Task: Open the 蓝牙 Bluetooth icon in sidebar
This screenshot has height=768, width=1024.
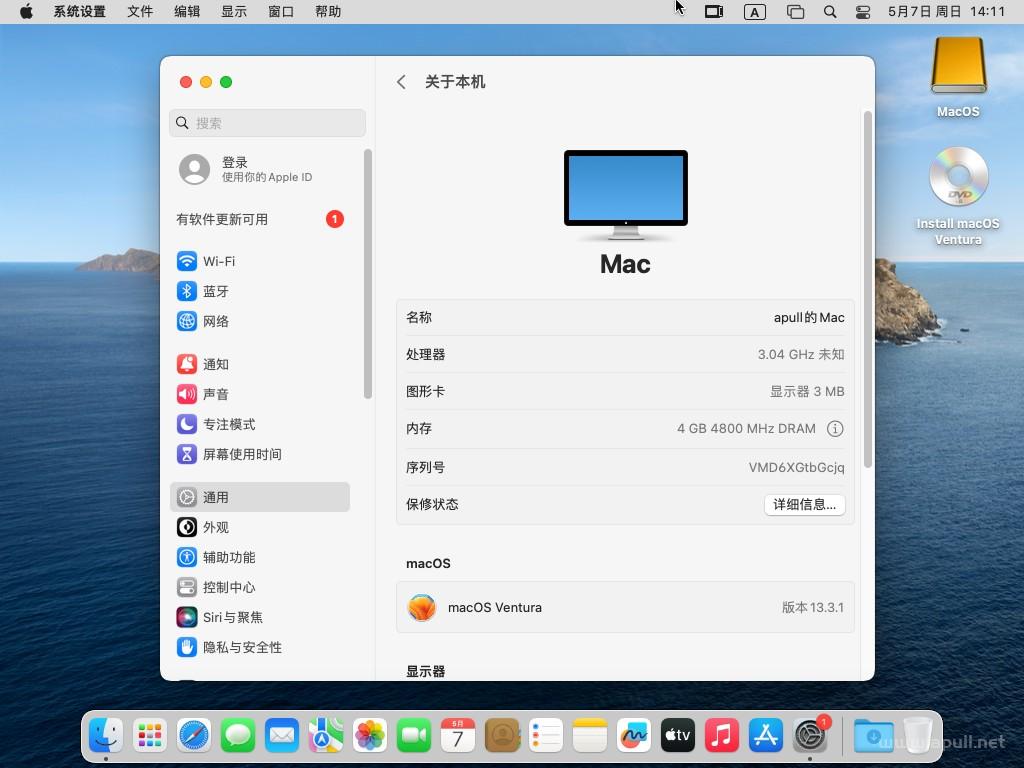Action: click(x=187, y=291)
